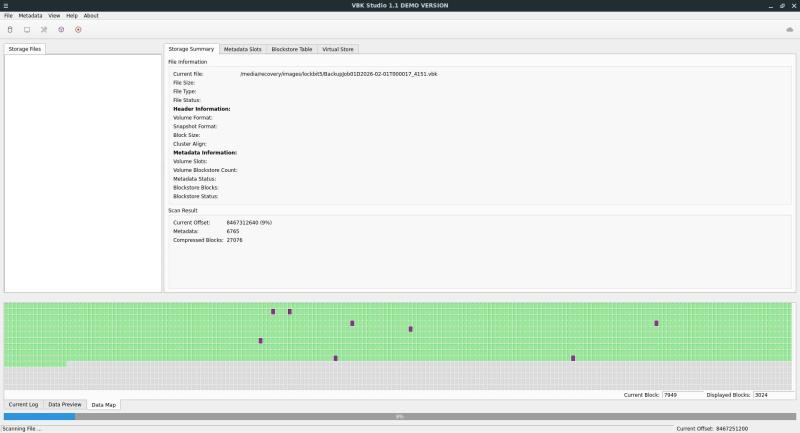The height and width of the screenshot is (433, 800).
Task: Select the Storage Files tab
Action: click(24, 49)
